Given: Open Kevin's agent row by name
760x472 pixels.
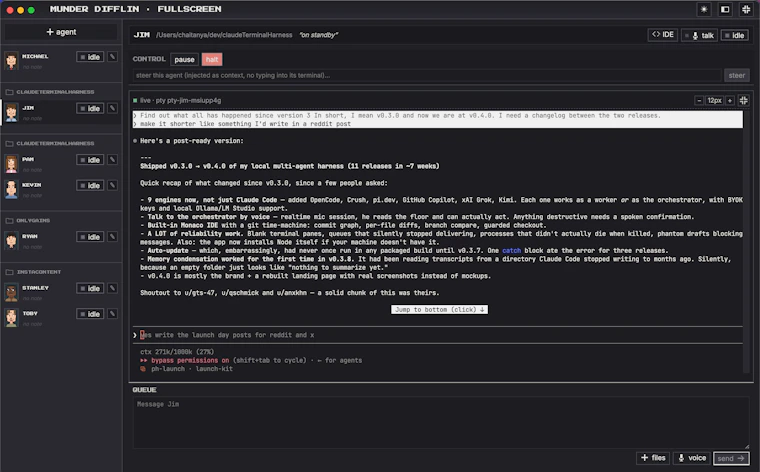Looking at the screenshot, I should [x=32, y=185].
